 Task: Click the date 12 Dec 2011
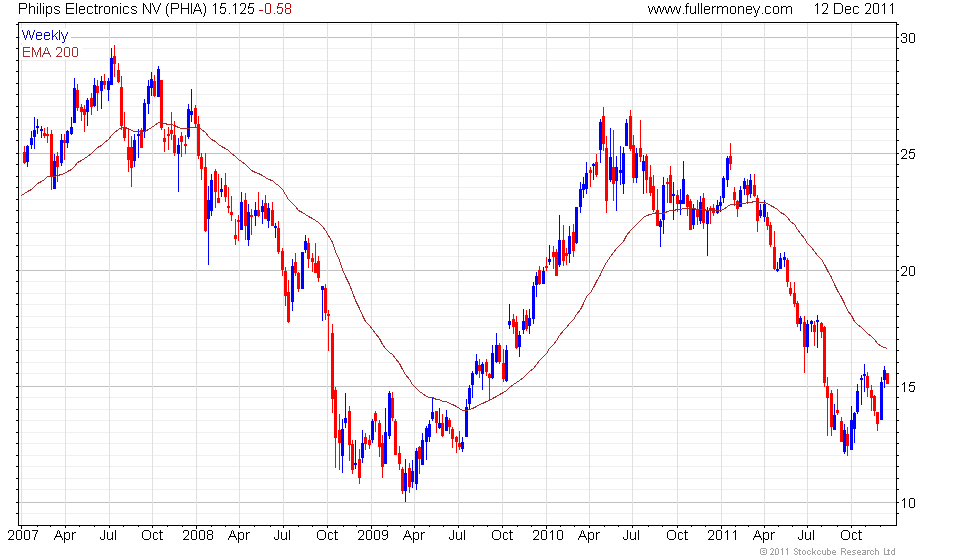[x=854, y=9]
